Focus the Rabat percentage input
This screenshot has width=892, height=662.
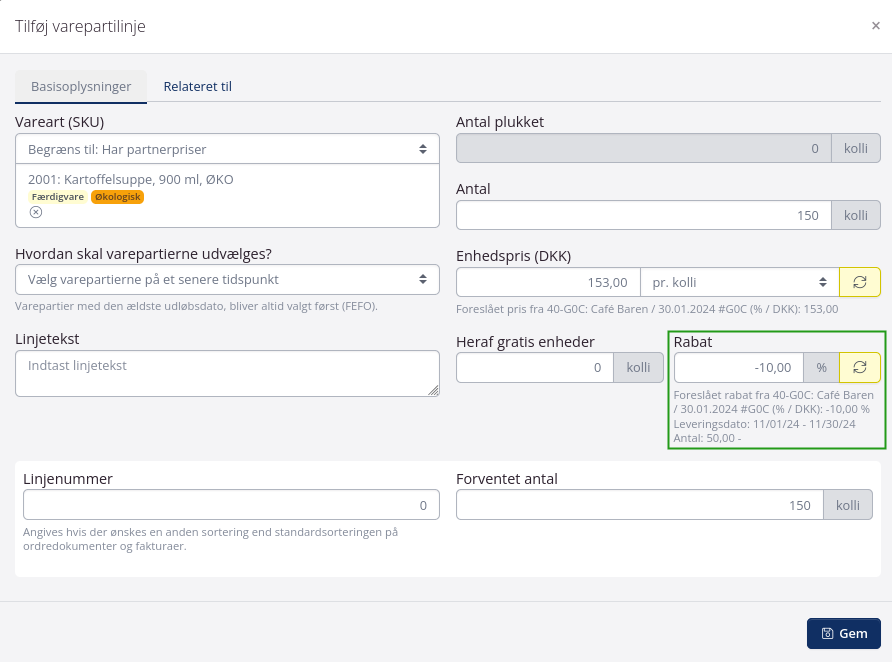click(x=738, y=368)
